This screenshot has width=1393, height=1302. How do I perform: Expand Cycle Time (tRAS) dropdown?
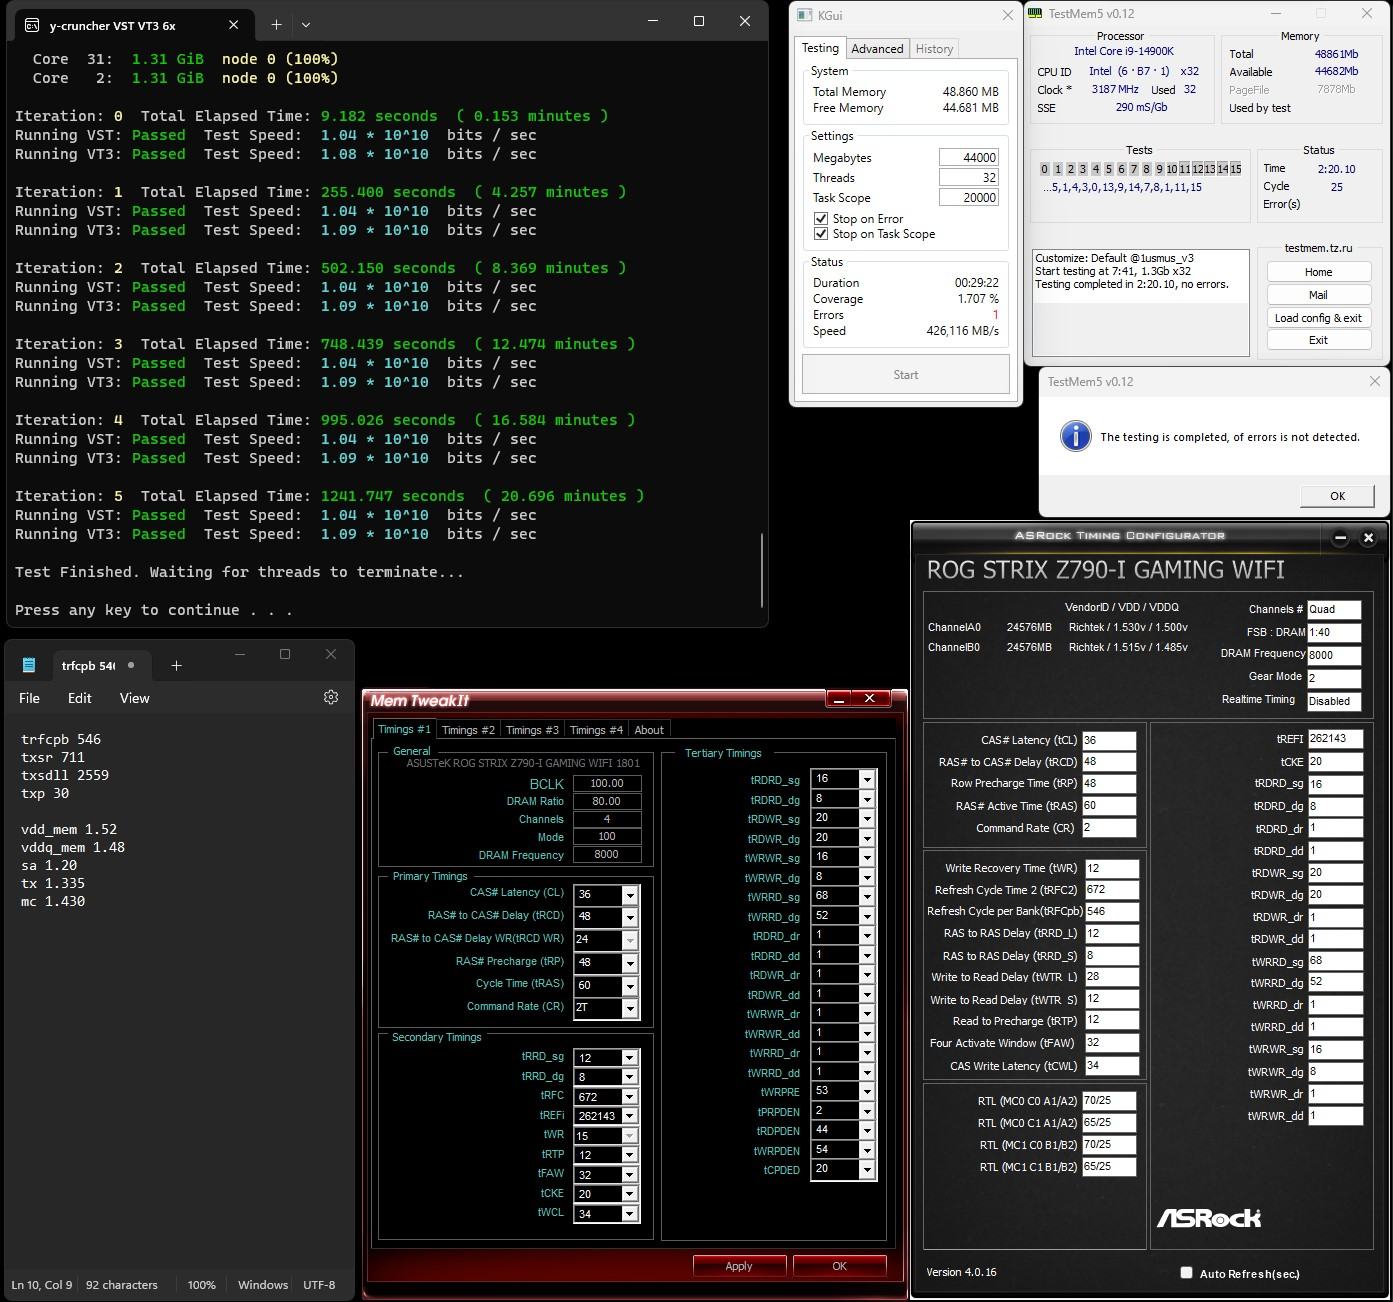point(630,986)
